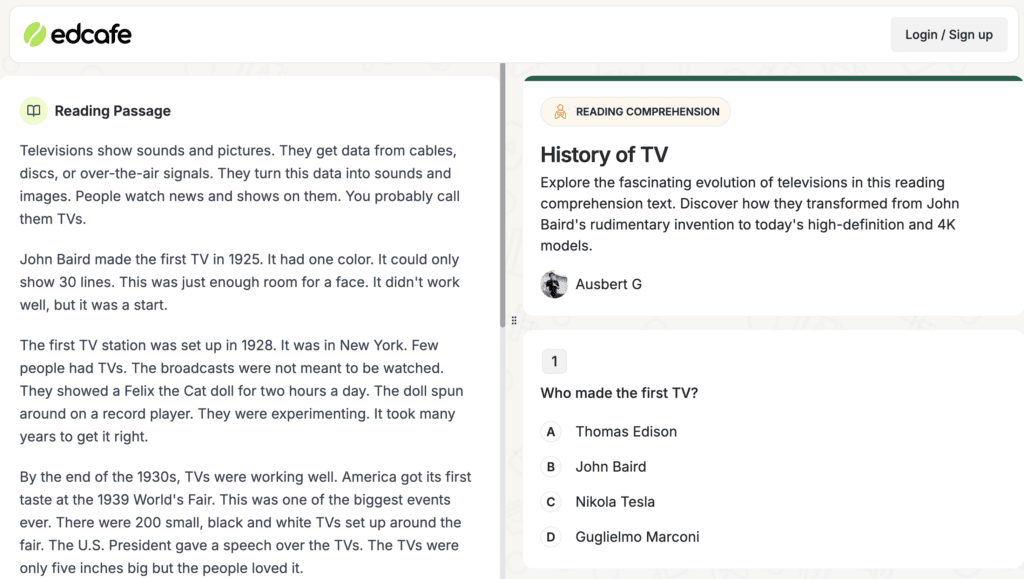Click the History of TV title
1024x579 pixels.
(x=604, y=155)
